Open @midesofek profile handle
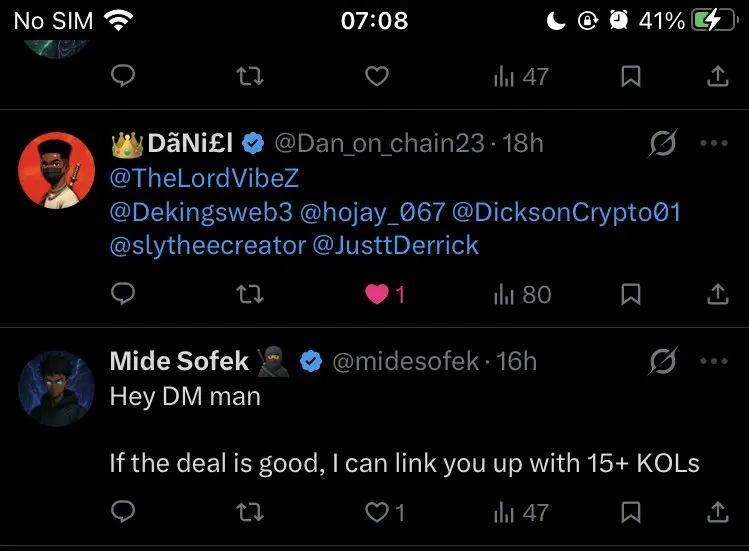The image size is (749, 551). 405,361
